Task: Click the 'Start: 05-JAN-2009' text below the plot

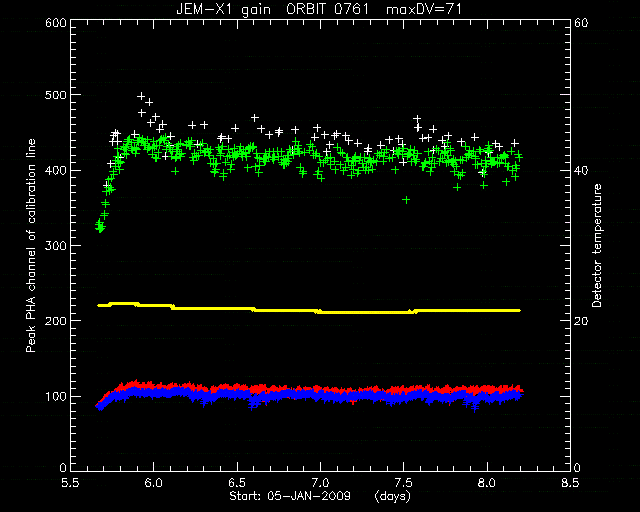Action: (x=290, y=496)
